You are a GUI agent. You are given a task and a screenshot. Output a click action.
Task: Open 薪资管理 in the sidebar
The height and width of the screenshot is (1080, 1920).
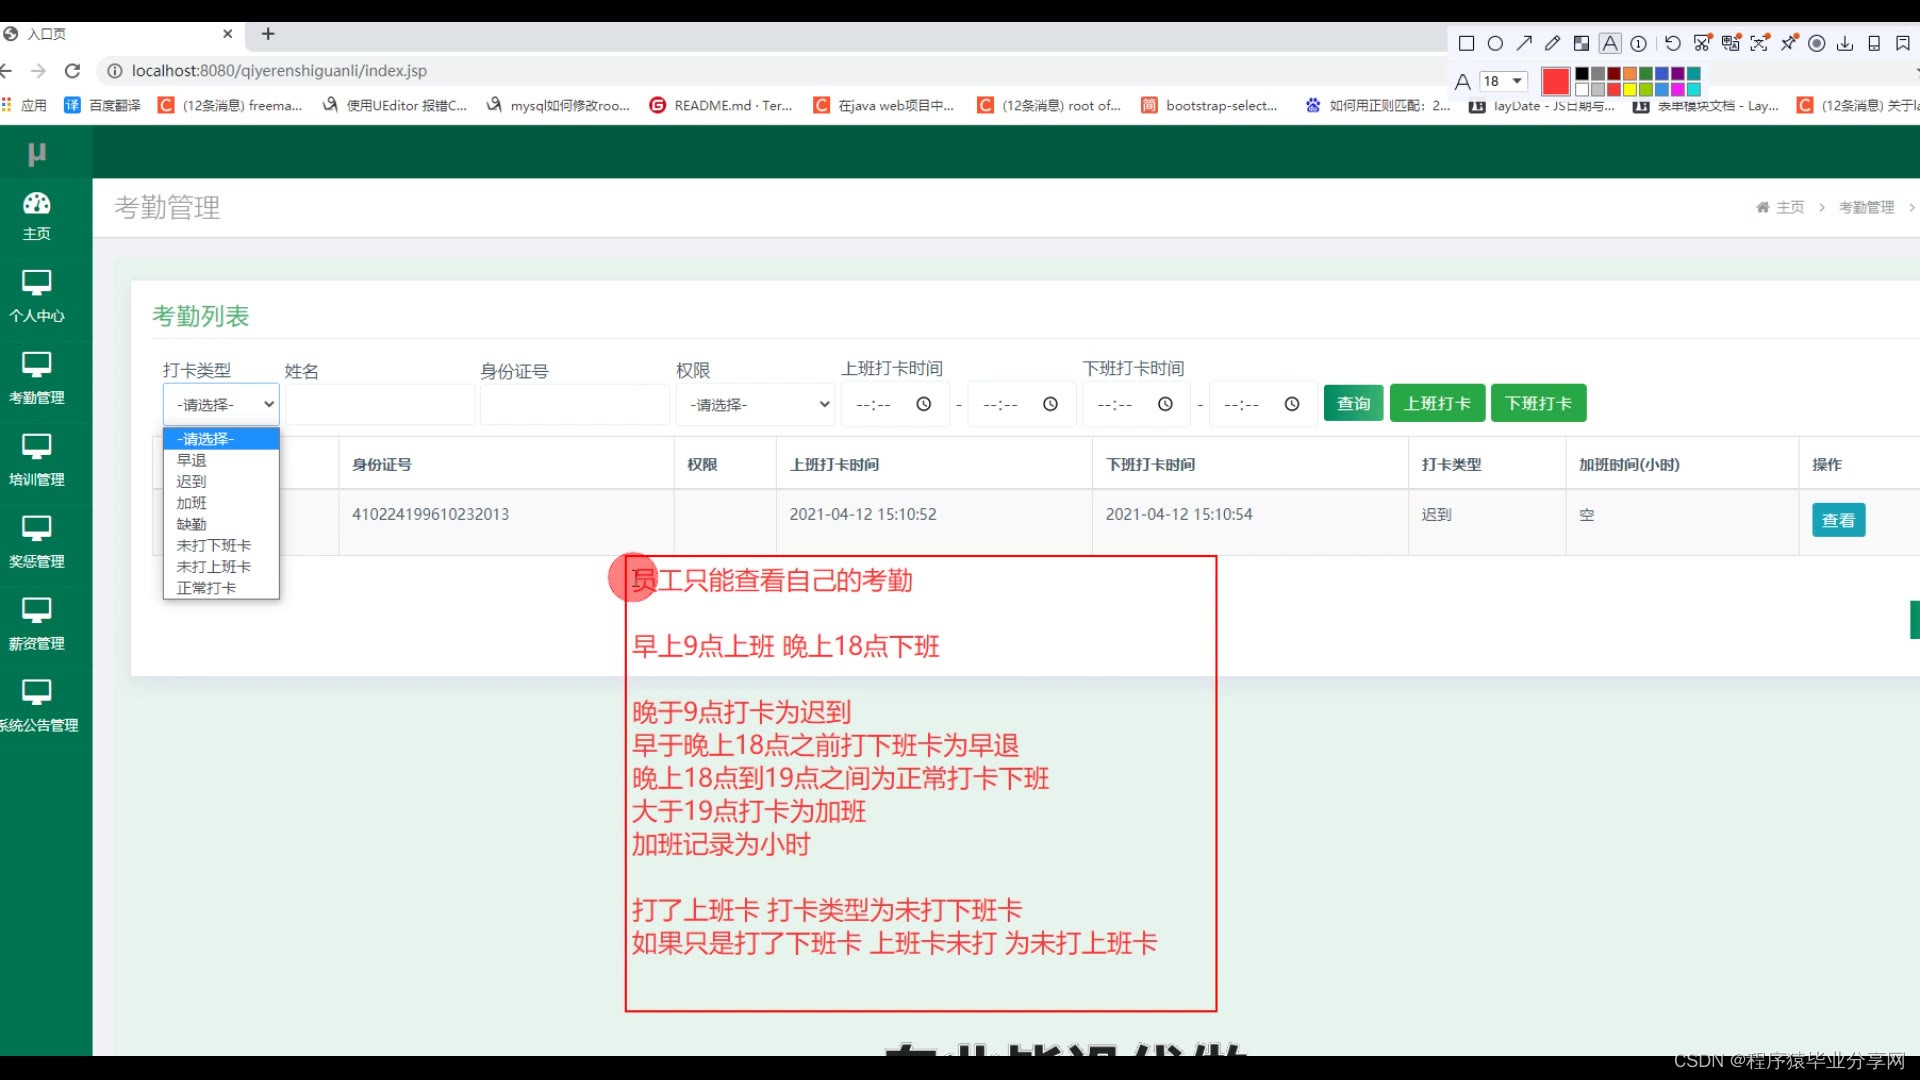[37, 623]
